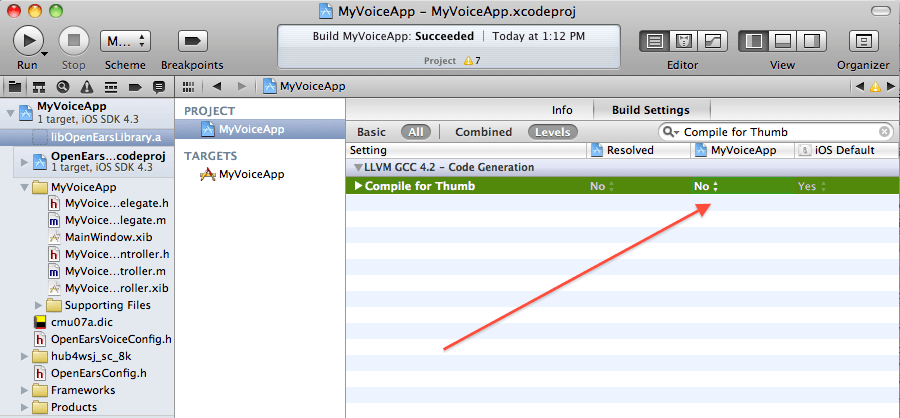This screenshot has height=418, width=900.
Task: Show the Project navigator
Action: [14, 87]
